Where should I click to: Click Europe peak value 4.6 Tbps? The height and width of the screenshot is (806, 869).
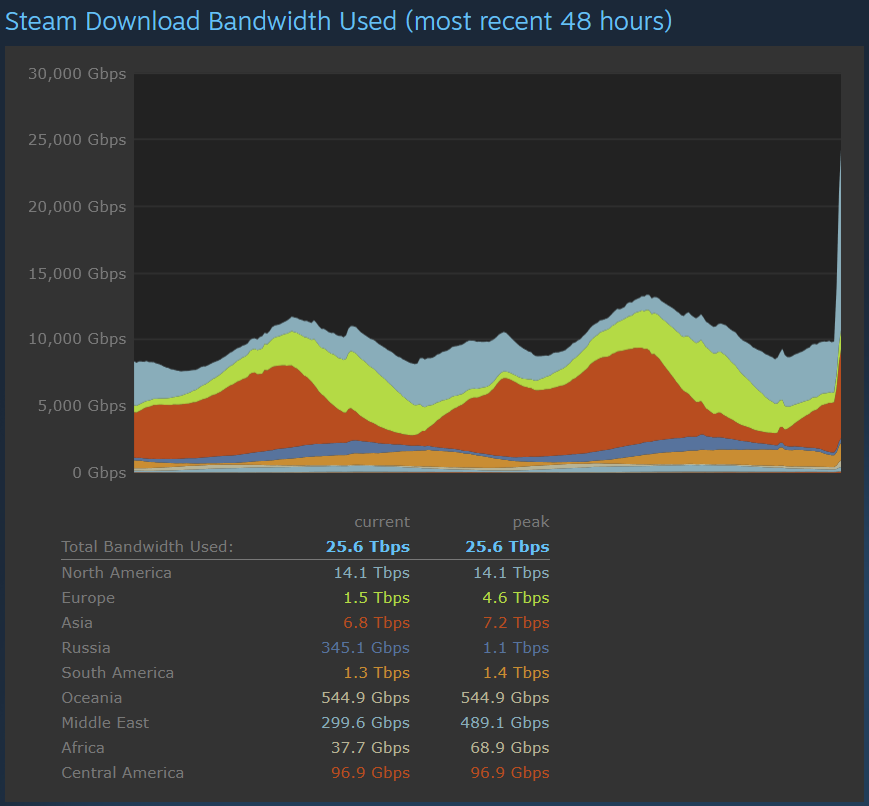516,598
